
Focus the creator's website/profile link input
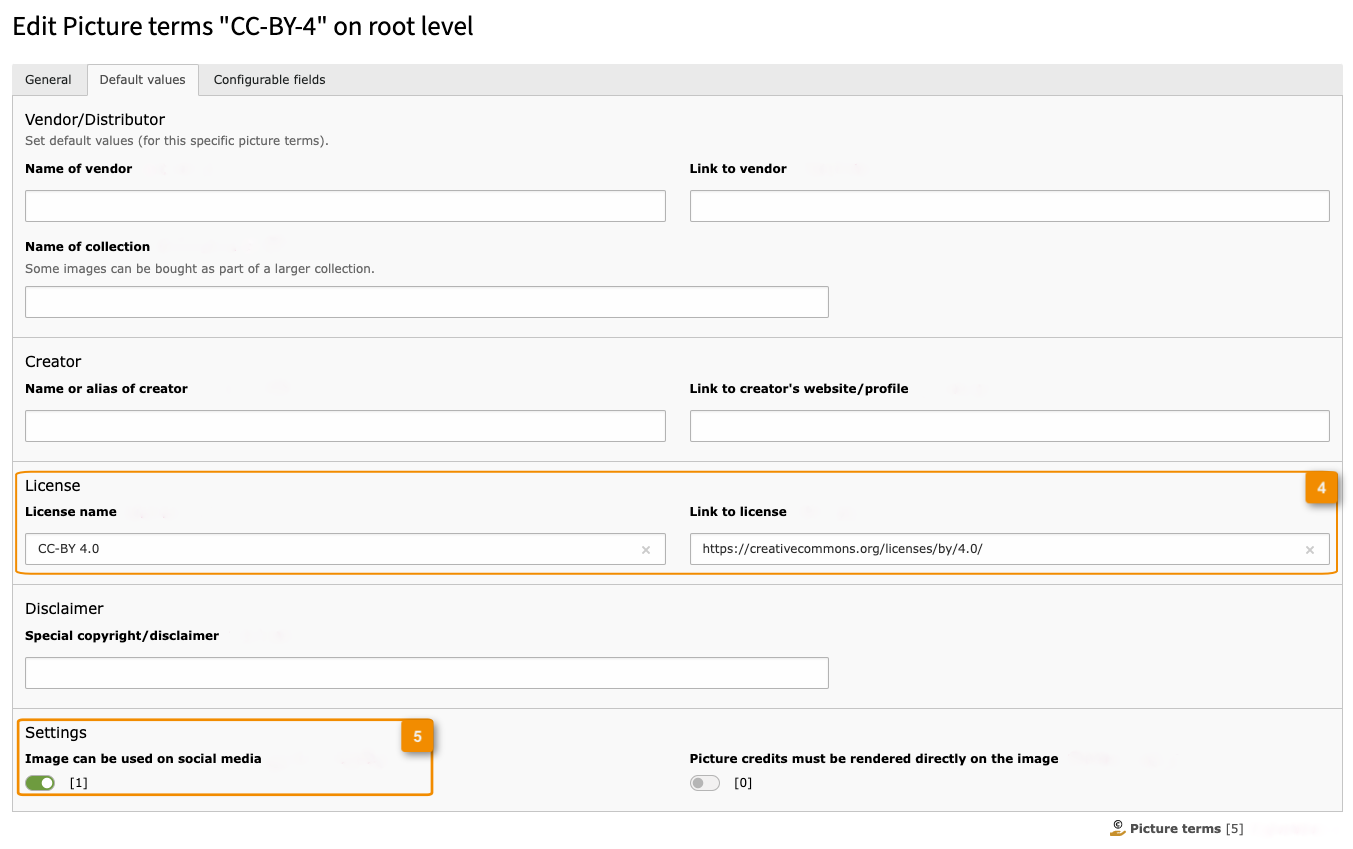click(1009, 426)
